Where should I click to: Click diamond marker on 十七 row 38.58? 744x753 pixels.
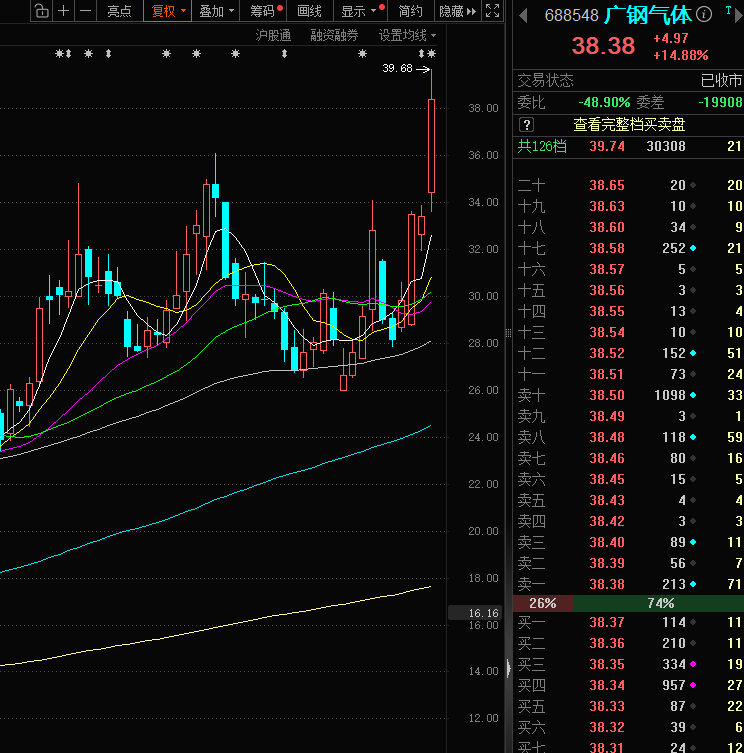tap(693, 248)
